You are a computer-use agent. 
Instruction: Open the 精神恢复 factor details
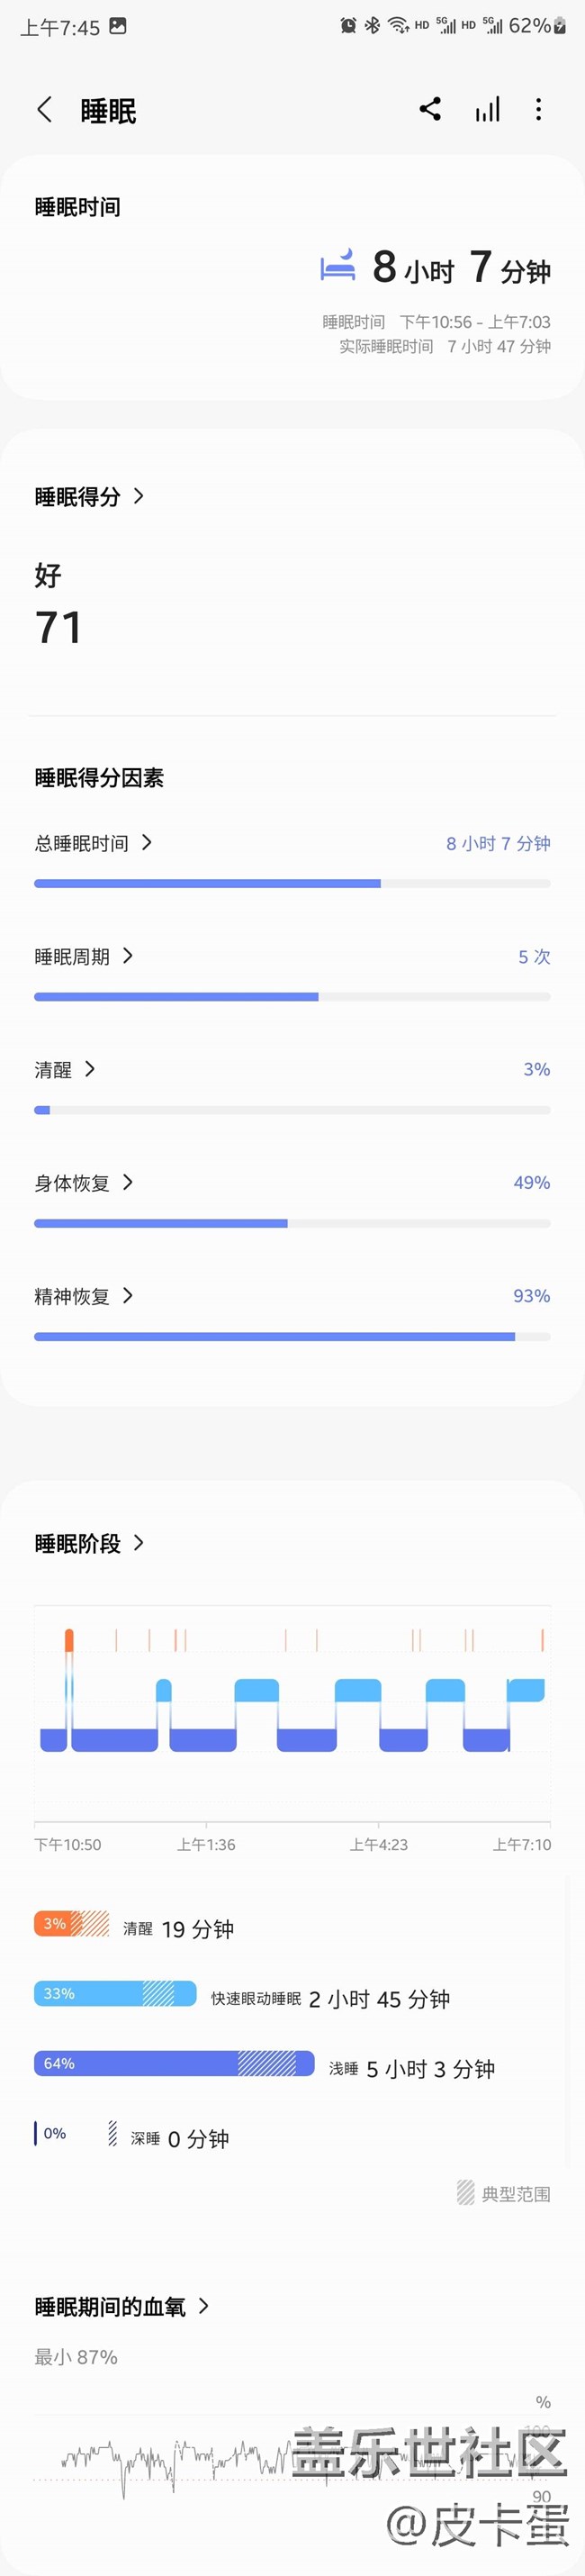coord(128,1295)
